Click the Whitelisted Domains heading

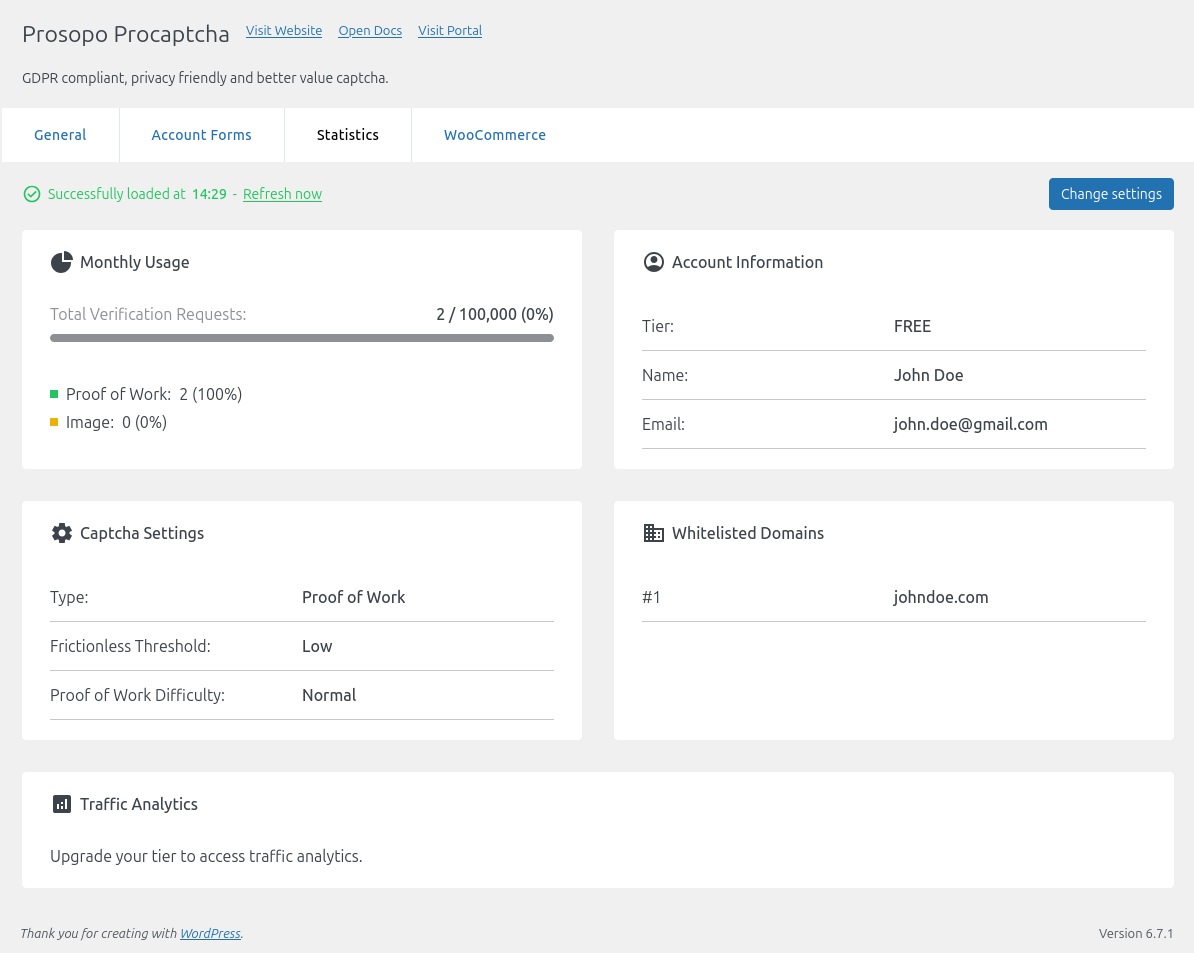click(x=748, y=533)
